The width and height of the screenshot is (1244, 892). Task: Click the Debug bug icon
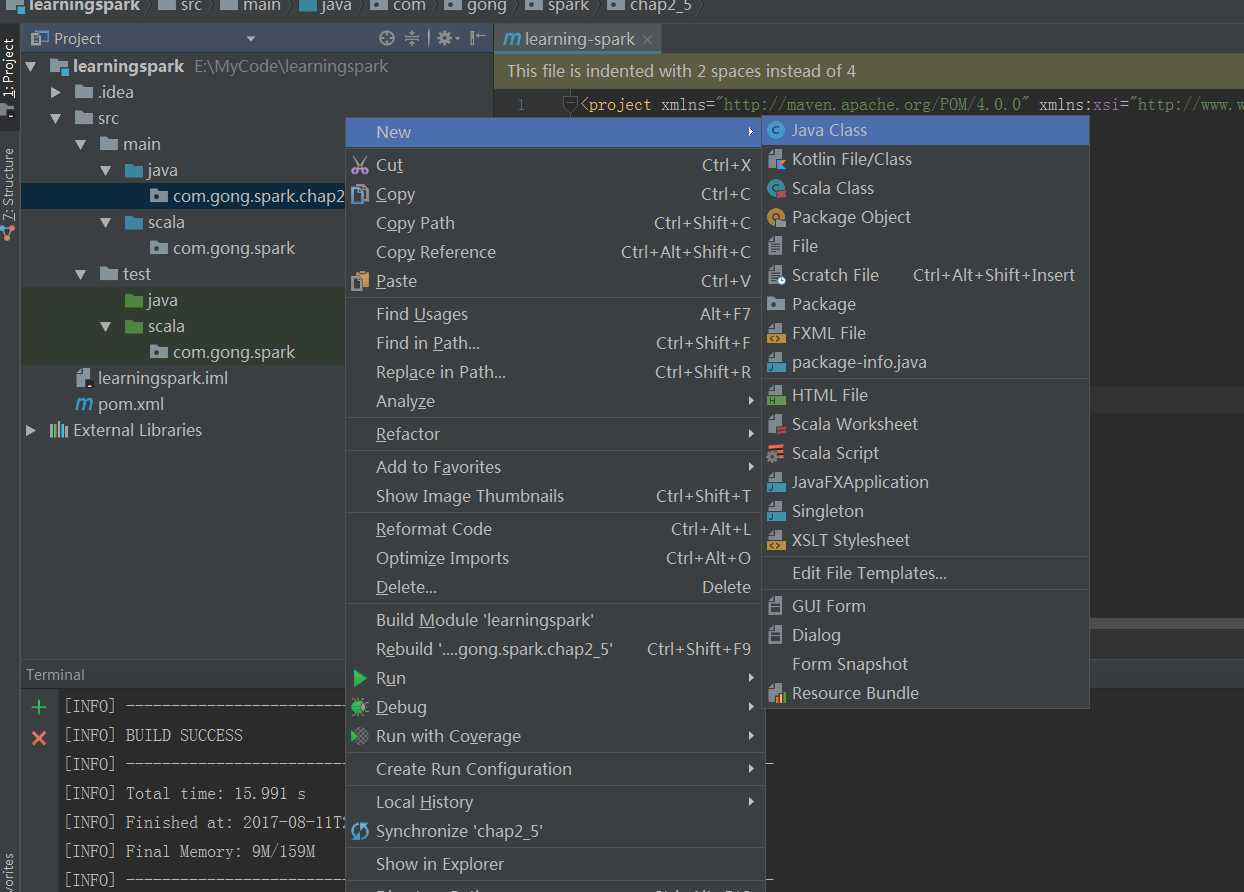360,707
